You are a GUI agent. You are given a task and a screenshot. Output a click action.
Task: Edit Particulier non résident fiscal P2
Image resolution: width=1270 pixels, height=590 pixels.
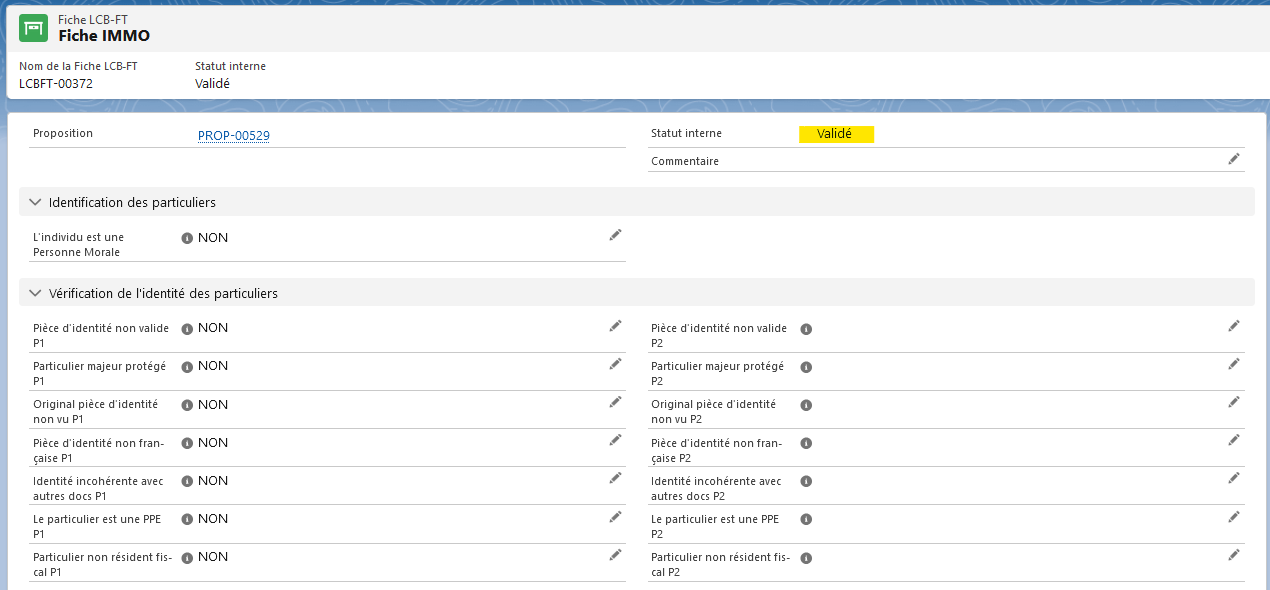click(1234, 554)
